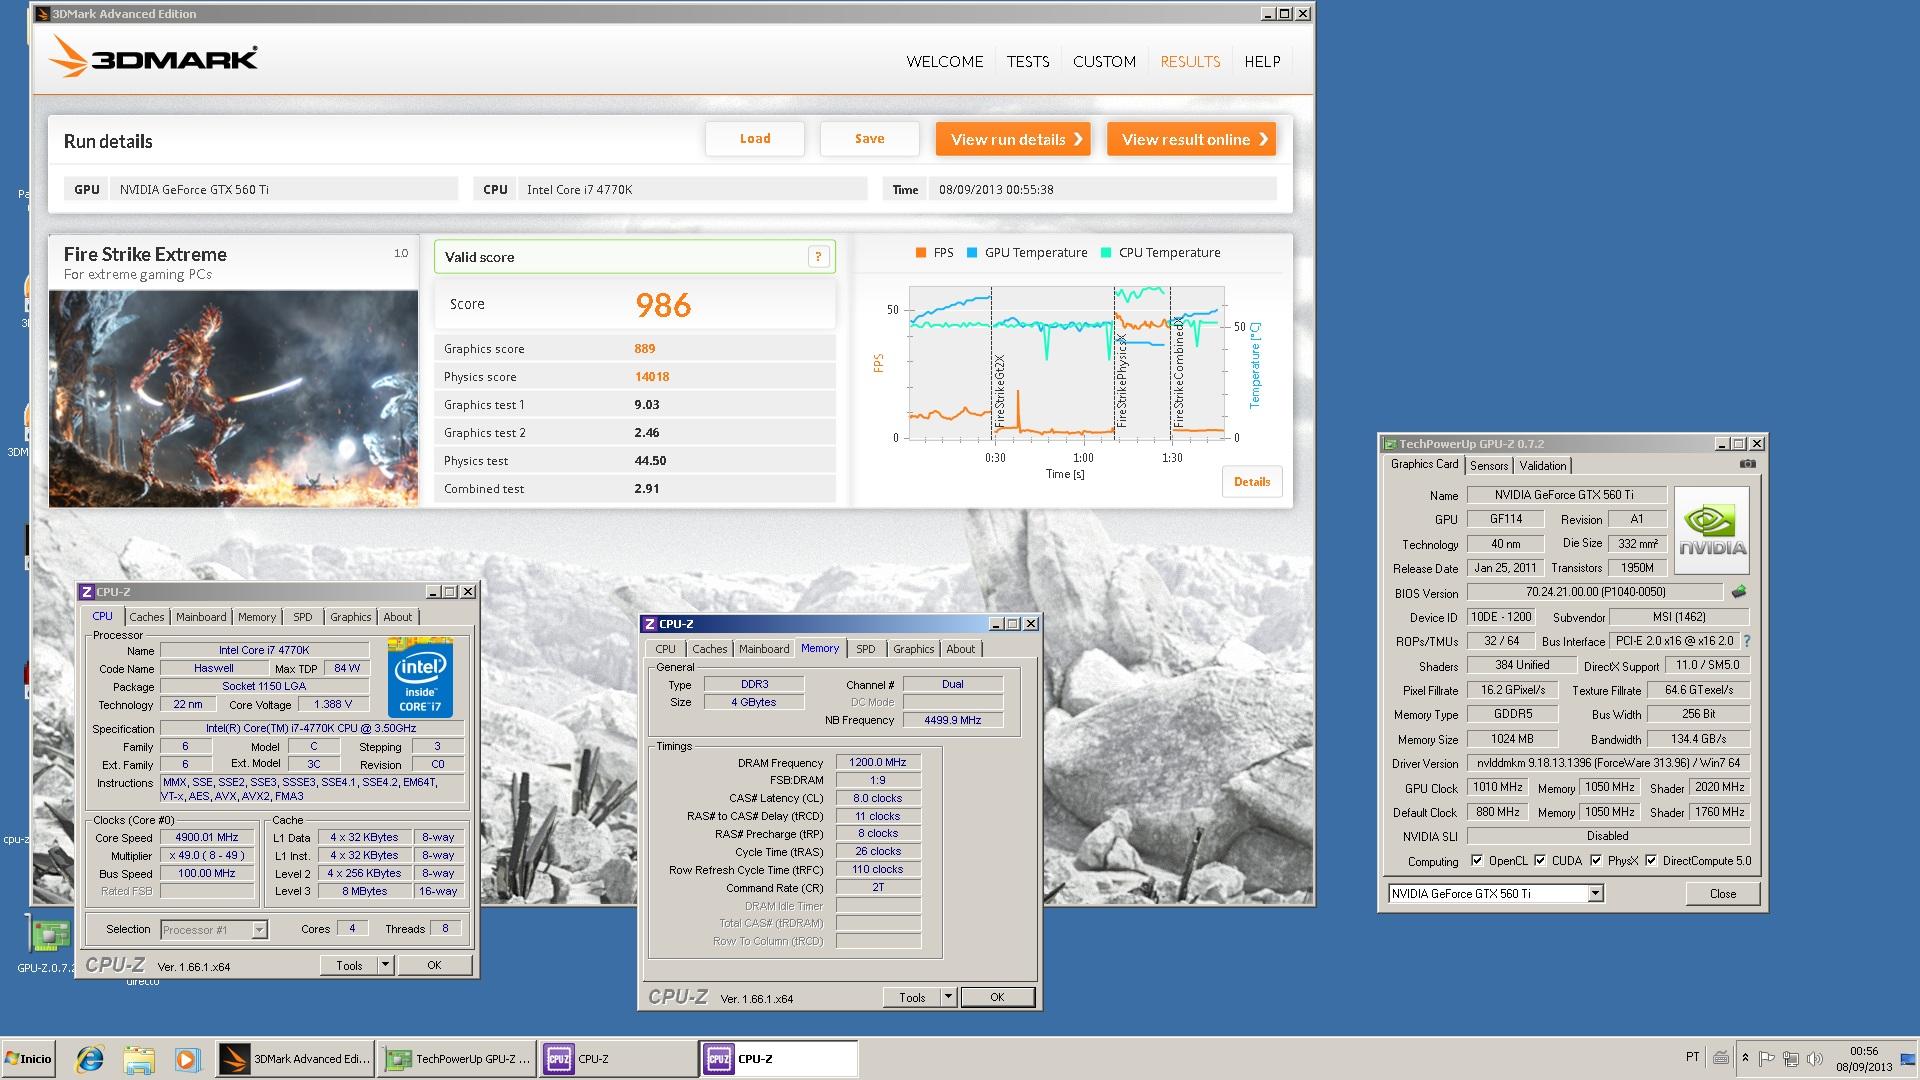
Task: Toggle OpenCL checkbox in GPU-Z
Action: (1477, 860)
